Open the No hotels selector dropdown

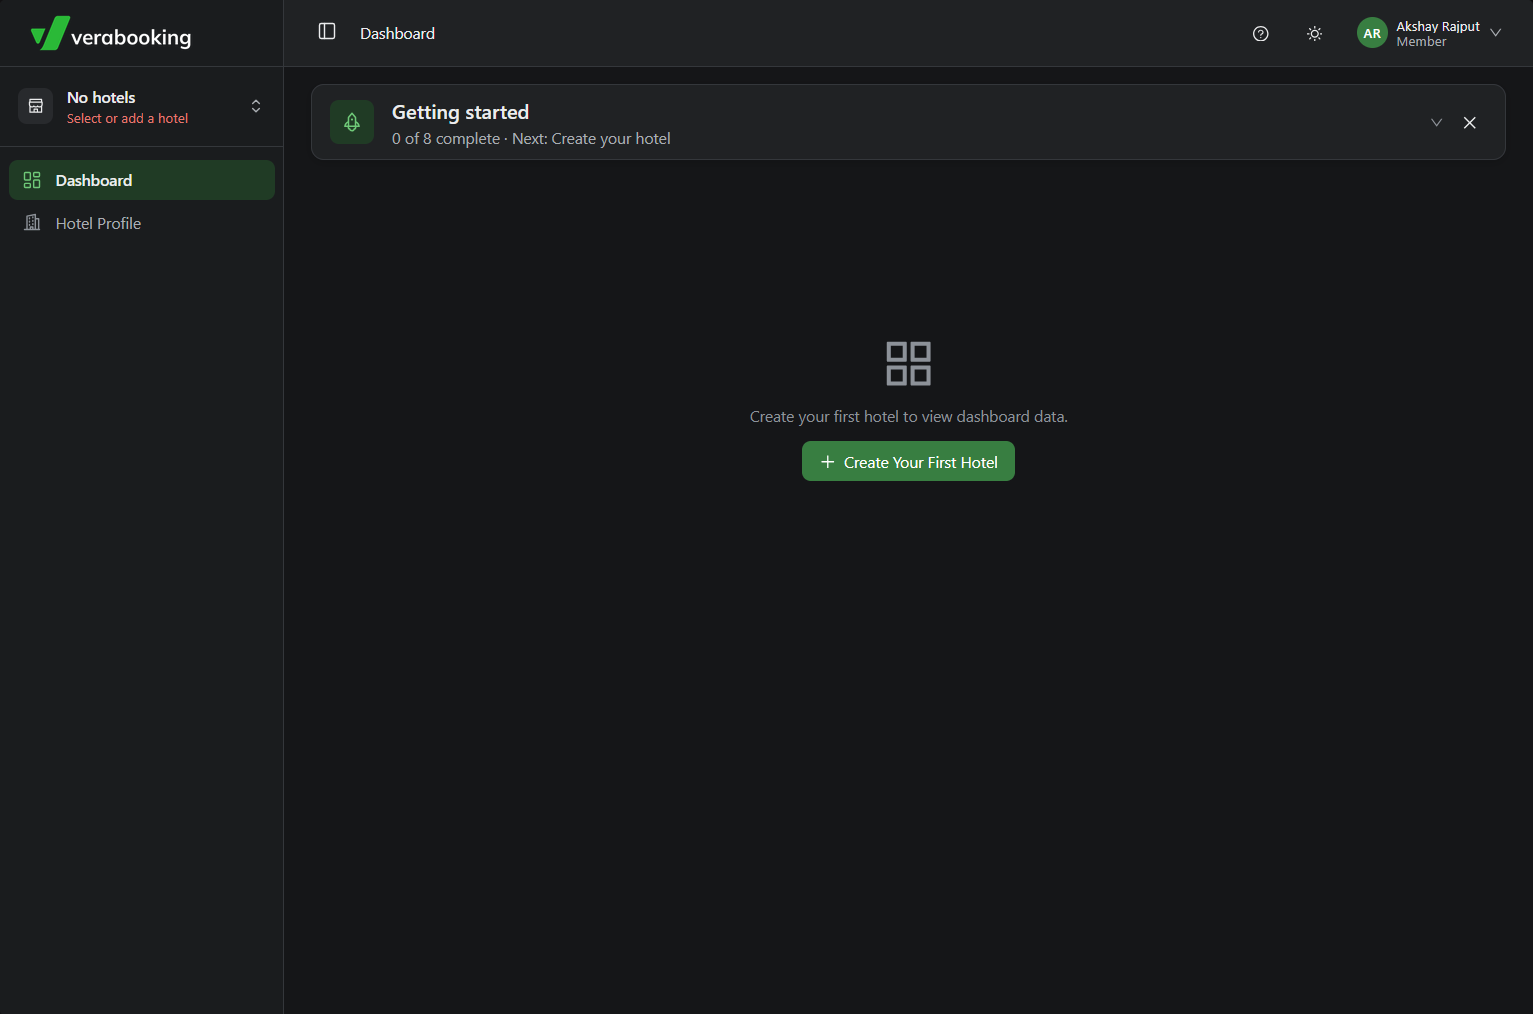(x=141, y=107)
